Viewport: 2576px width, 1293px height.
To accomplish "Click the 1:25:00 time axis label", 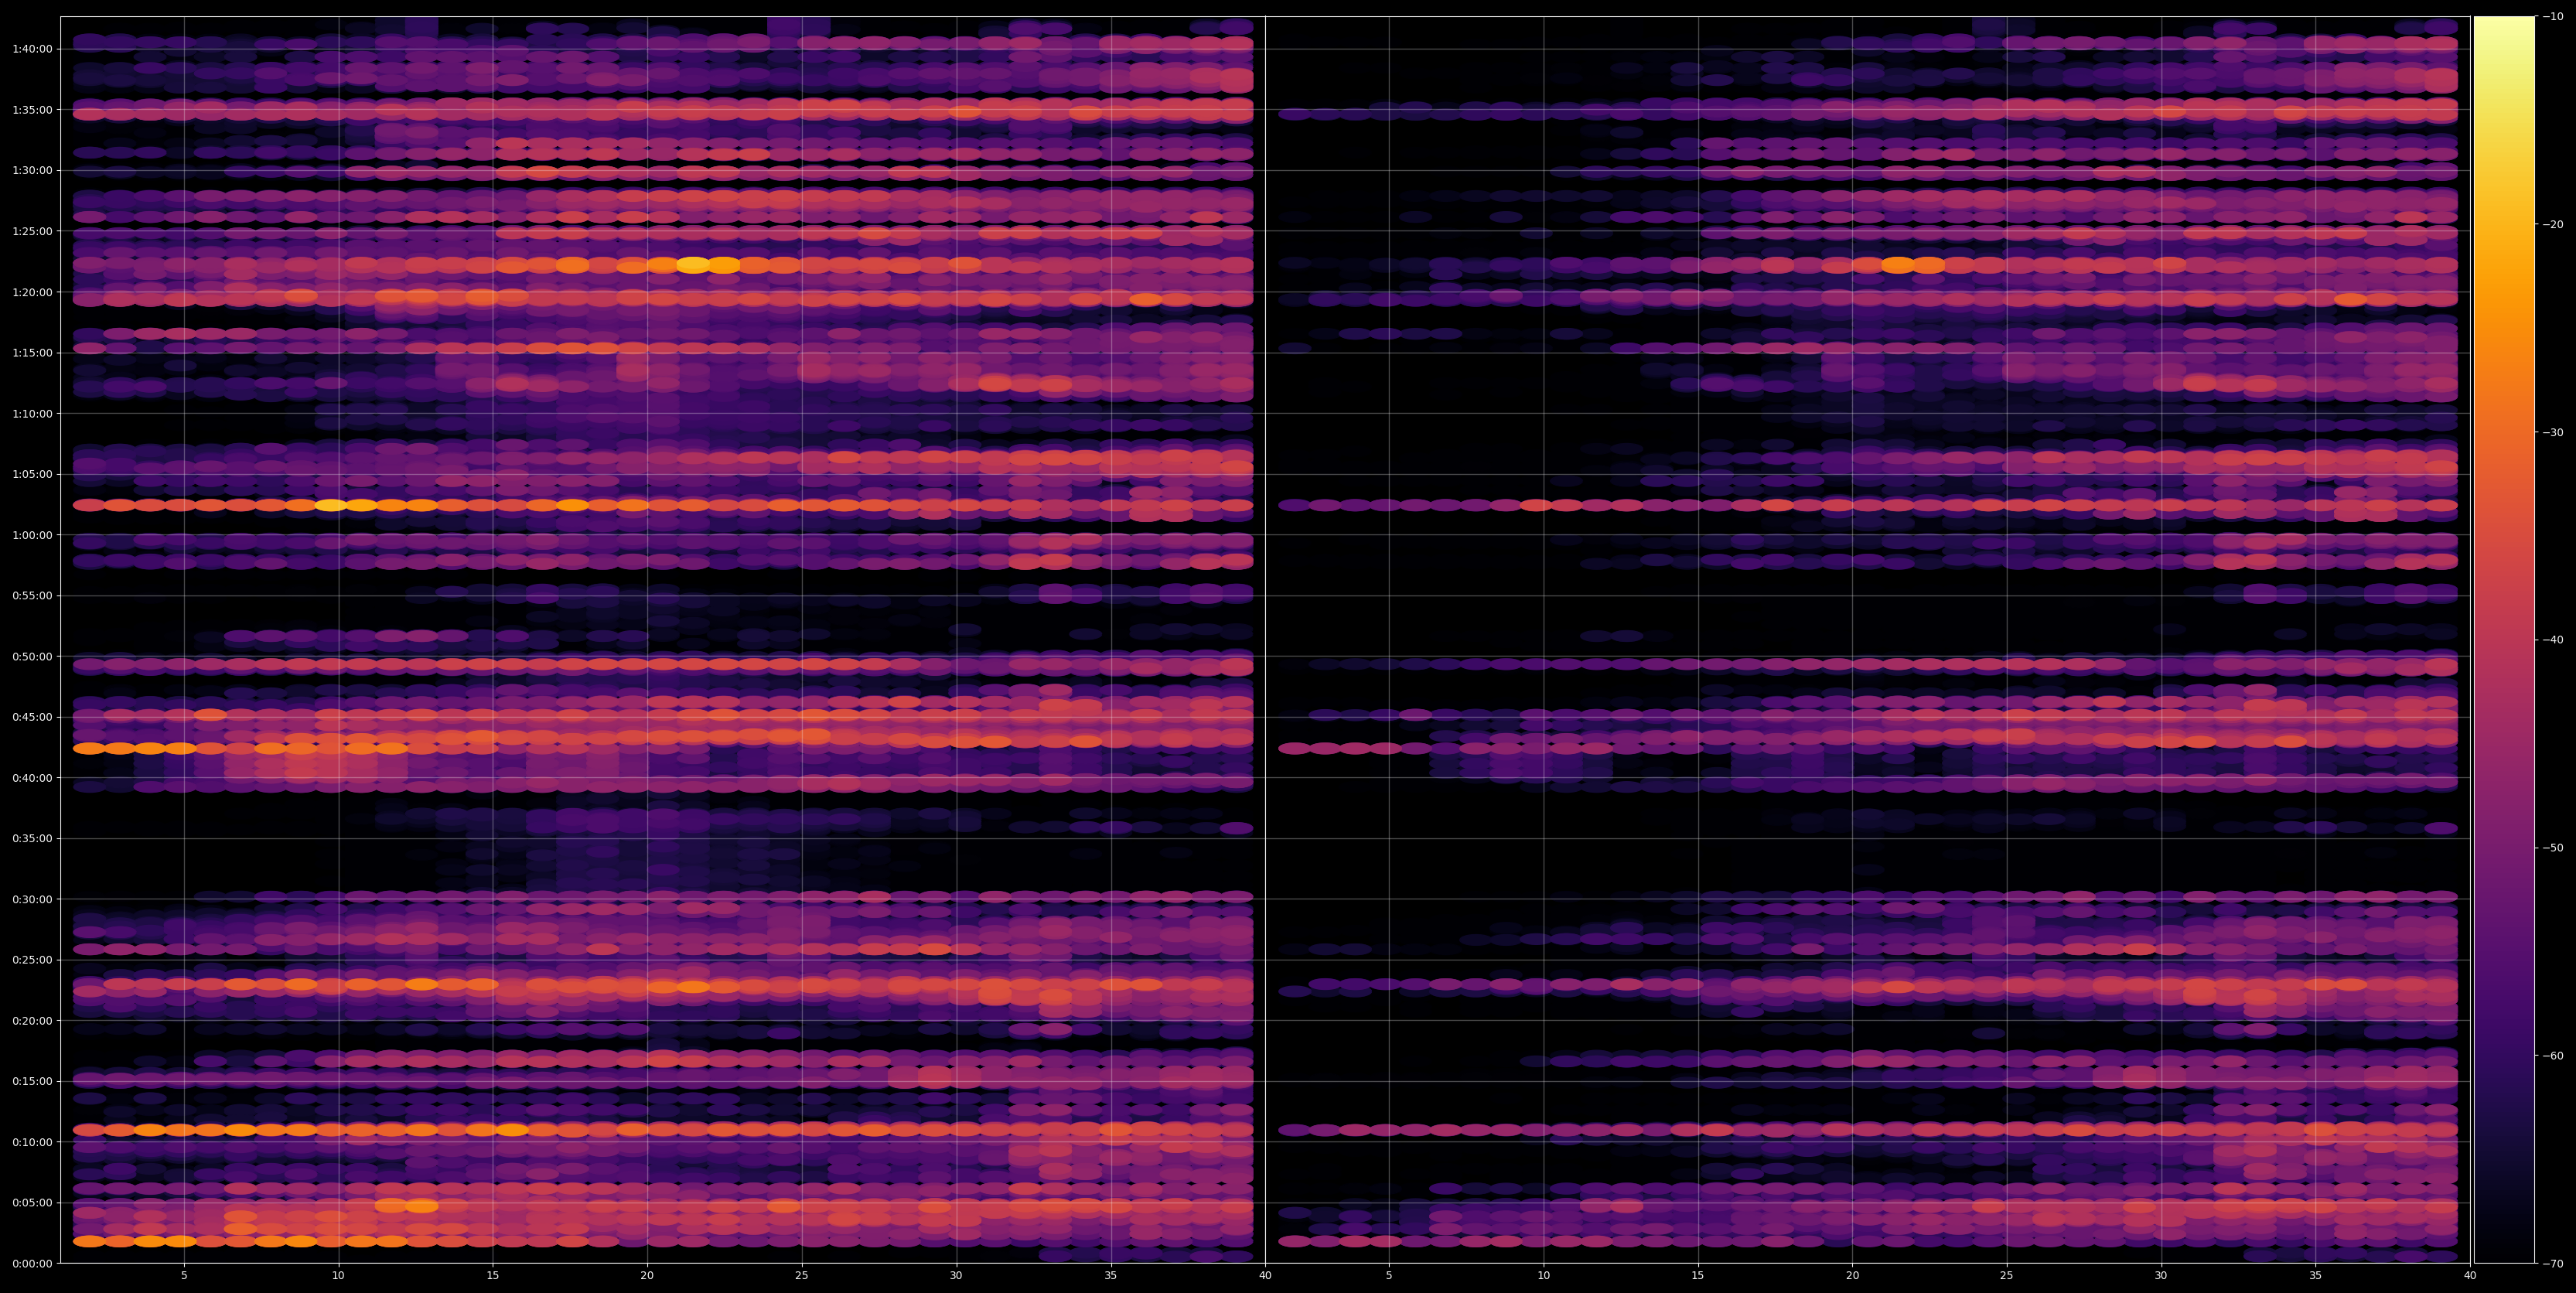I will tap(32, 231).
